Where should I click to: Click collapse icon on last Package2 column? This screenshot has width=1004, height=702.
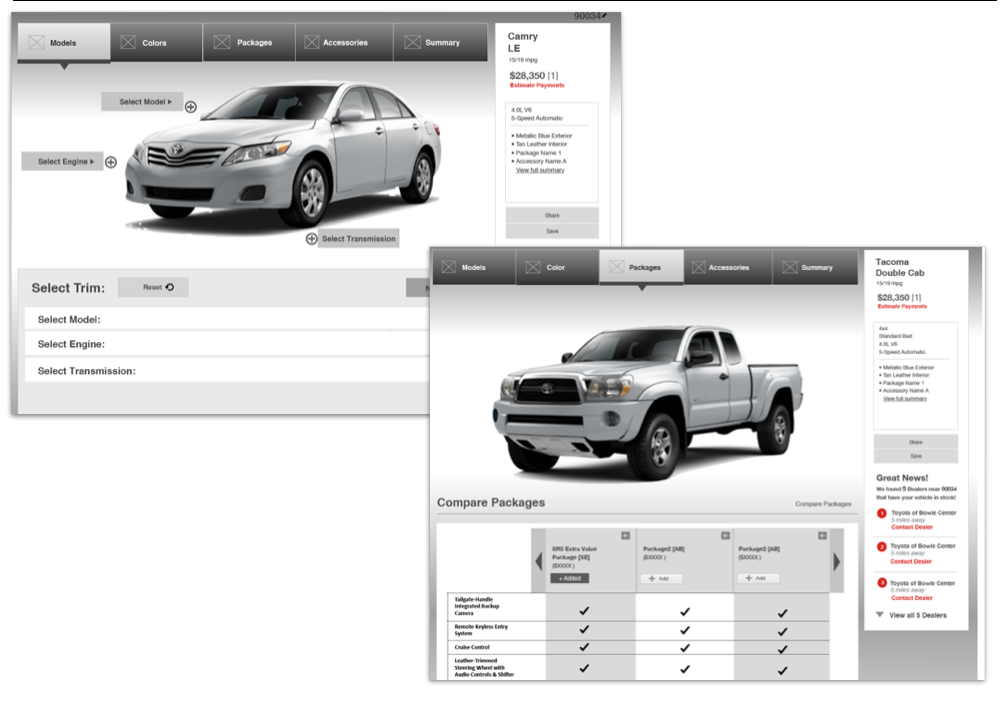coord(822,535)
